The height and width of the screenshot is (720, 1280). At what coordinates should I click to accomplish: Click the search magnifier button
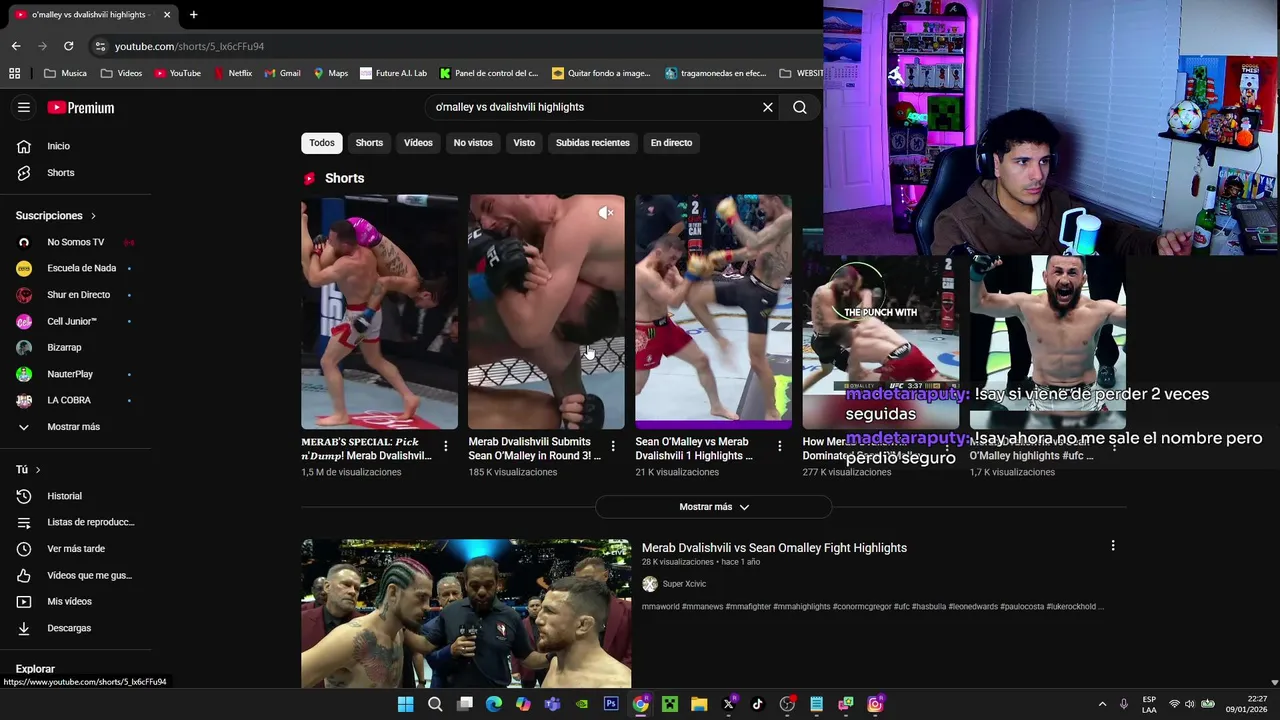coord(800,107)
